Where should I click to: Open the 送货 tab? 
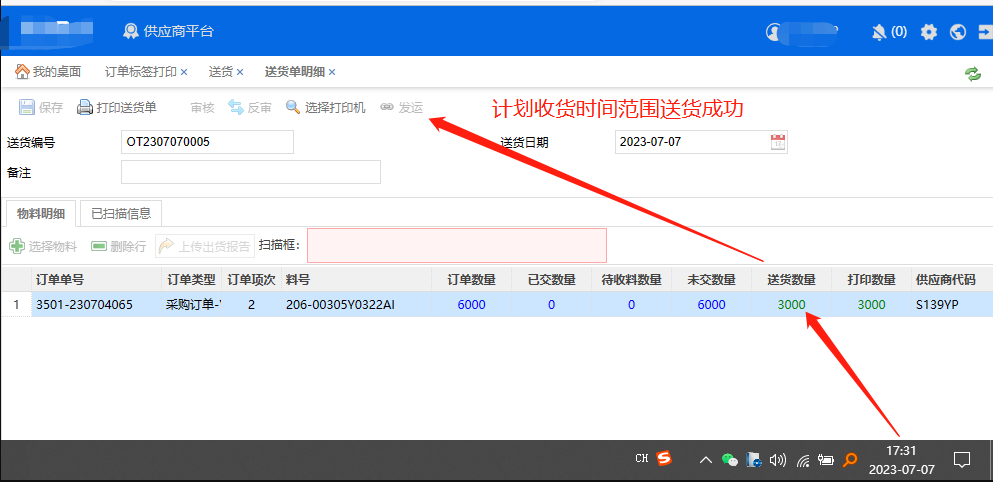point(220,72)
